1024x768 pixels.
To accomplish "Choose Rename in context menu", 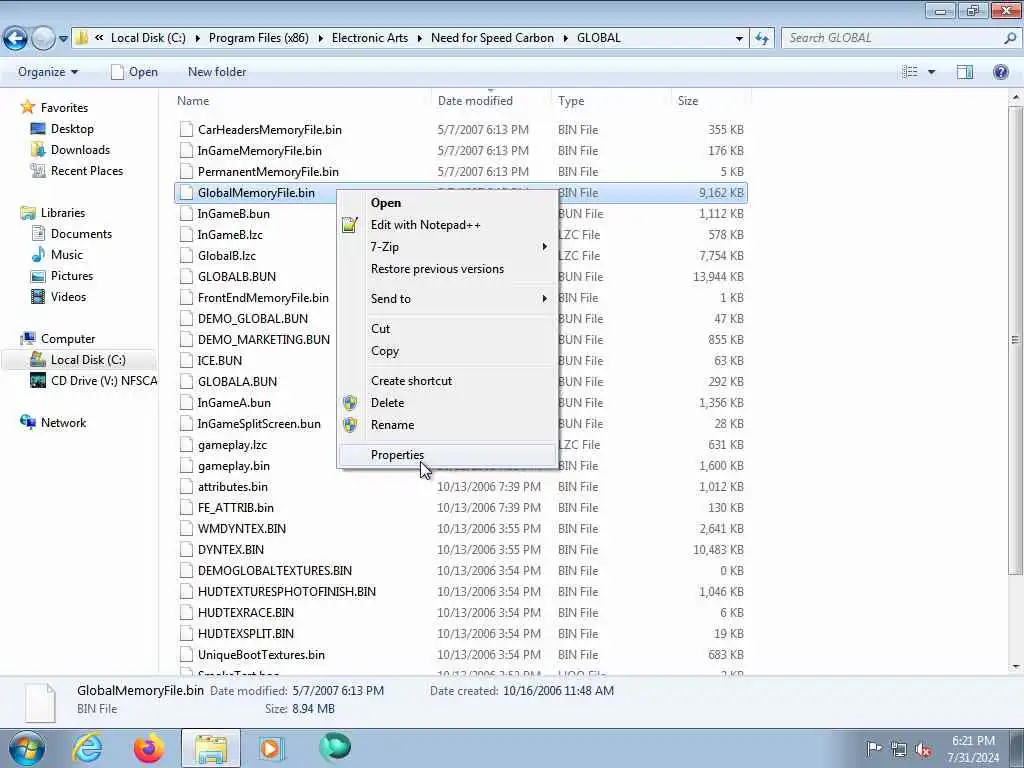I will (x=447, y=424).
